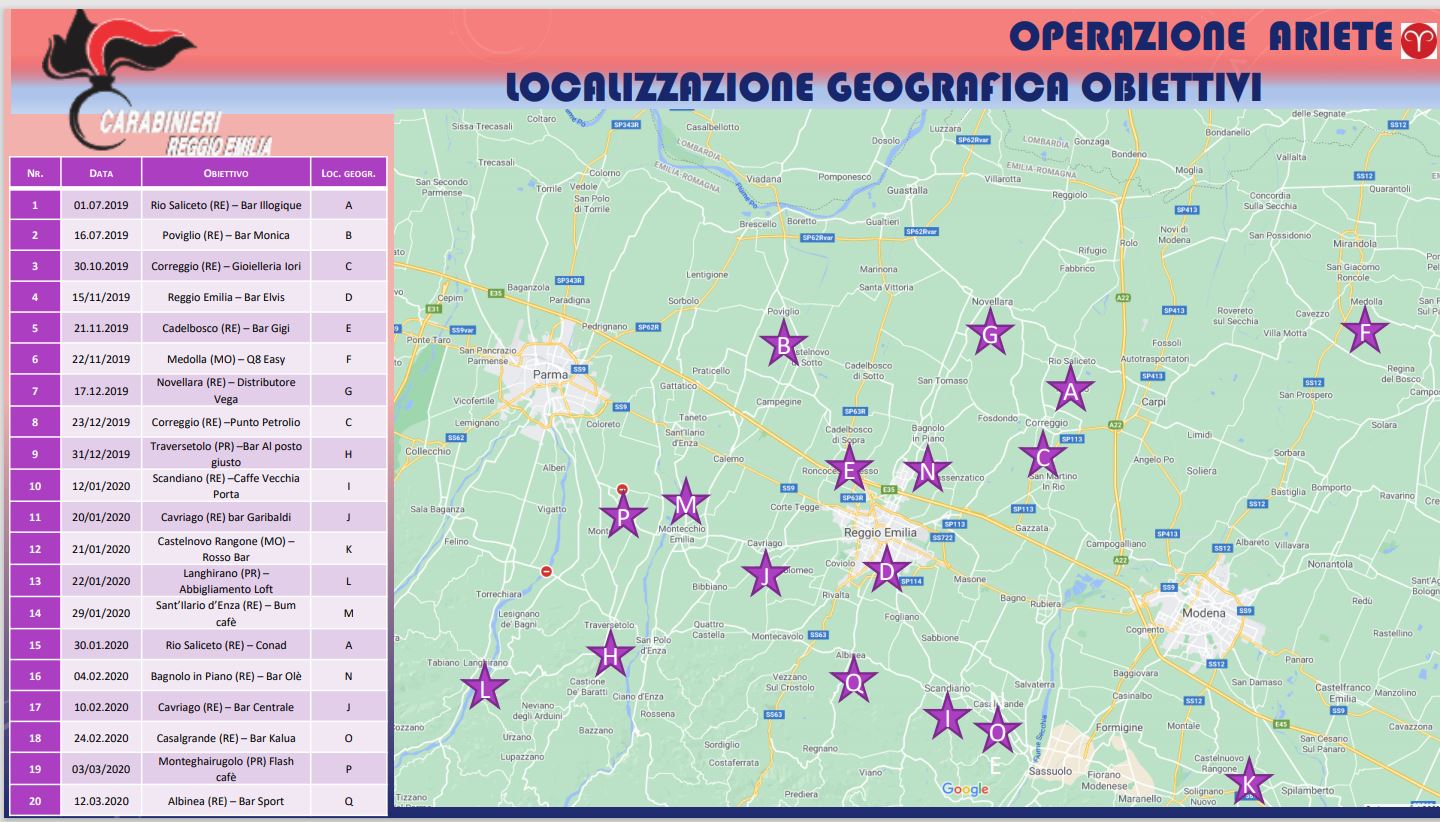Screen dimensions: 1440x822
Task: Select Cavriago (RE) bar Garibaldi cell
Action: 226,517
